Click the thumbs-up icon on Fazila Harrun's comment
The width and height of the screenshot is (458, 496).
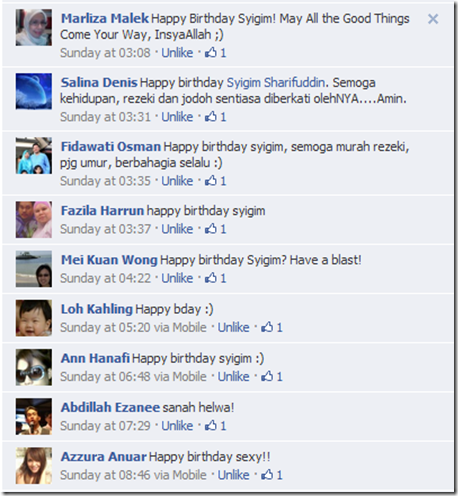click(x=211, y=228)
